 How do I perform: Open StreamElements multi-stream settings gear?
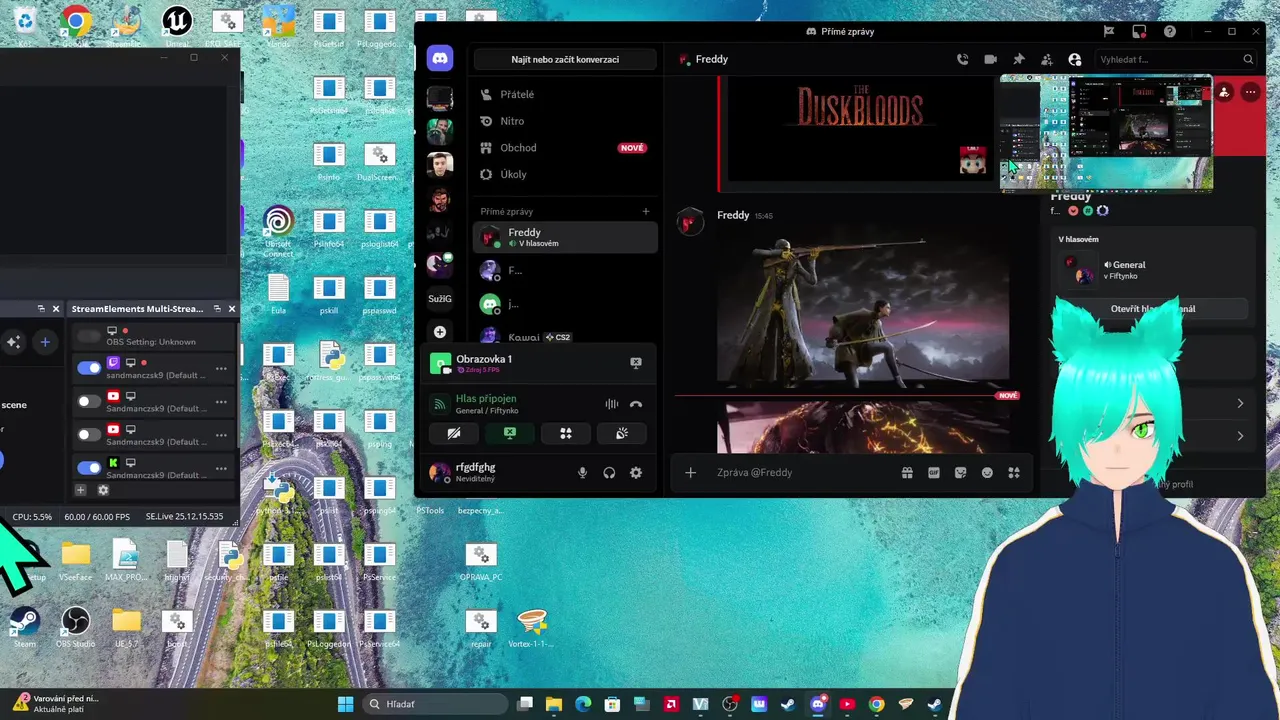[102, 490]
